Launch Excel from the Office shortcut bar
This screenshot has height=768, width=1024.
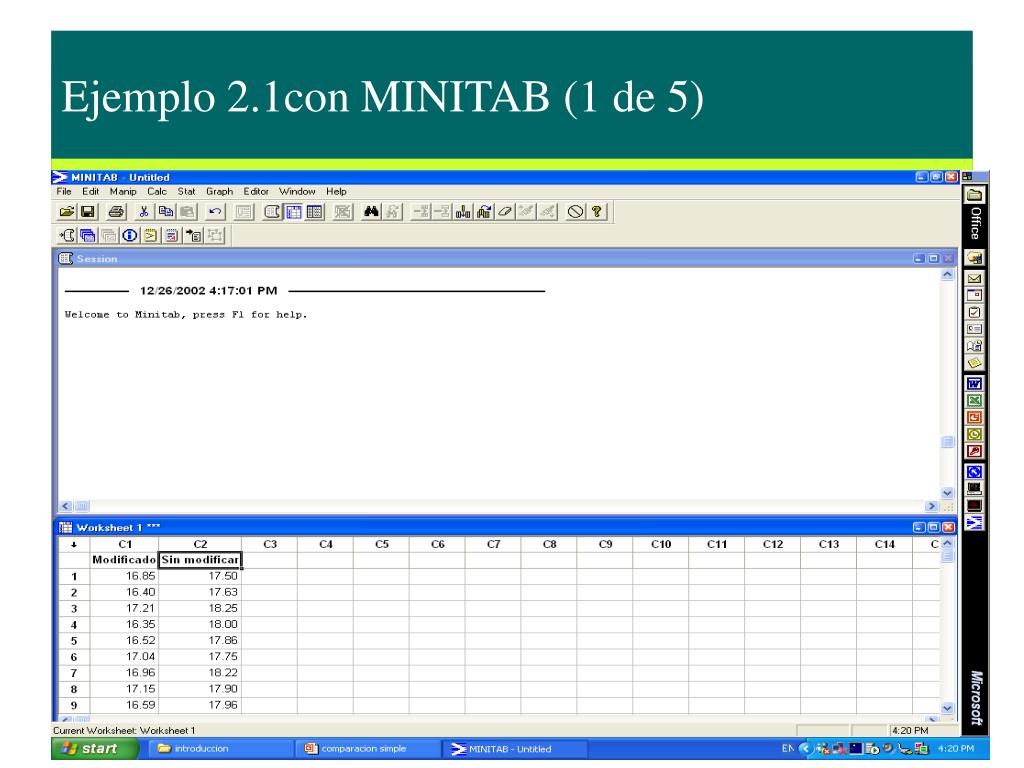[x=974, y=401]
